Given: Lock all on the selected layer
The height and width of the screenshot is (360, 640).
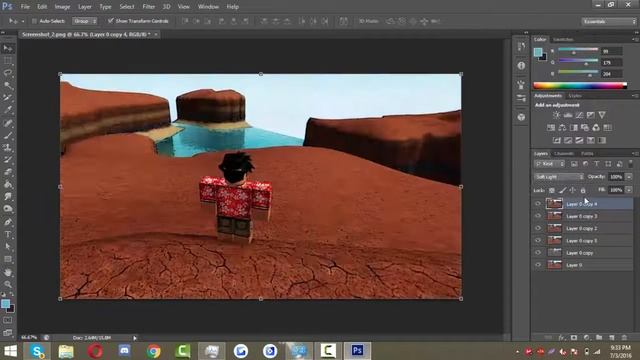Looking at the screenshot, I should [583, 190].
